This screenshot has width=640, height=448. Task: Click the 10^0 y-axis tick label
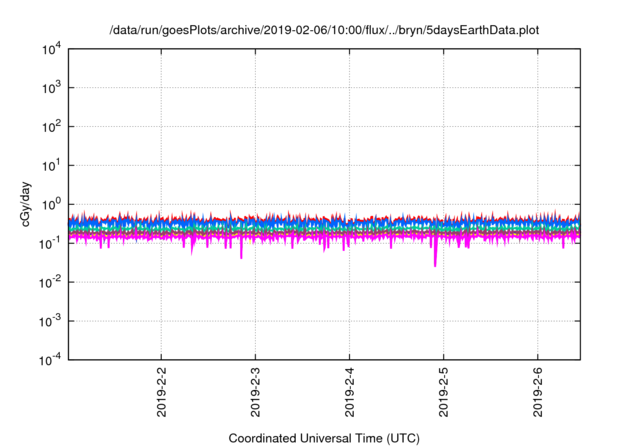(51, 204)
